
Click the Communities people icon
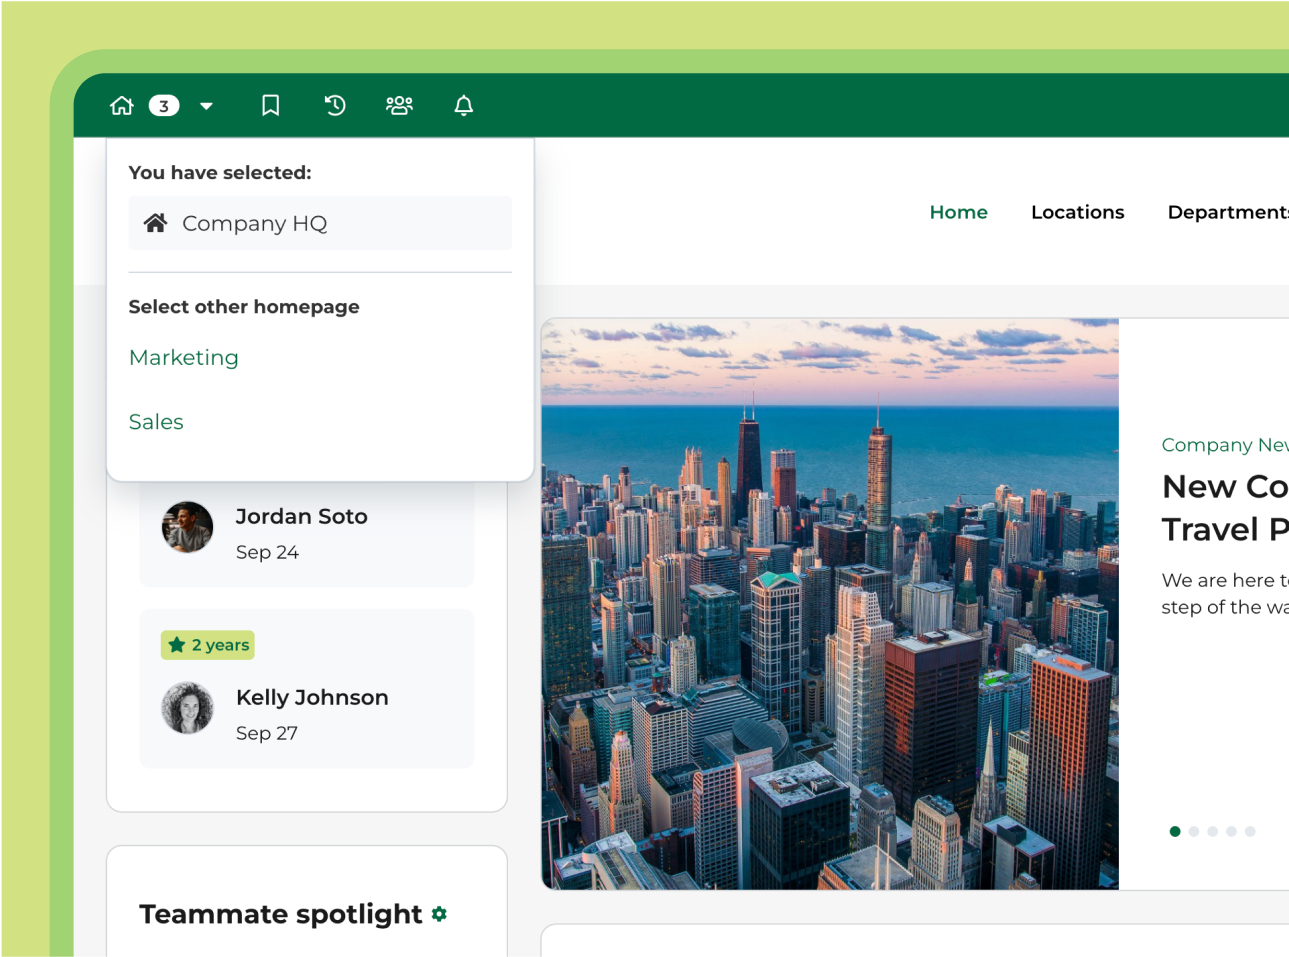coord(399,105)
